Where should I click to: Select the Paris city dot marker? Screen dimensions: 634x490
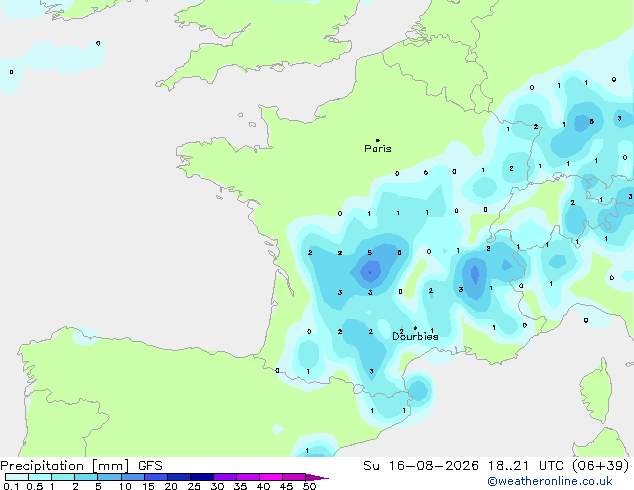tap(378, 140)
